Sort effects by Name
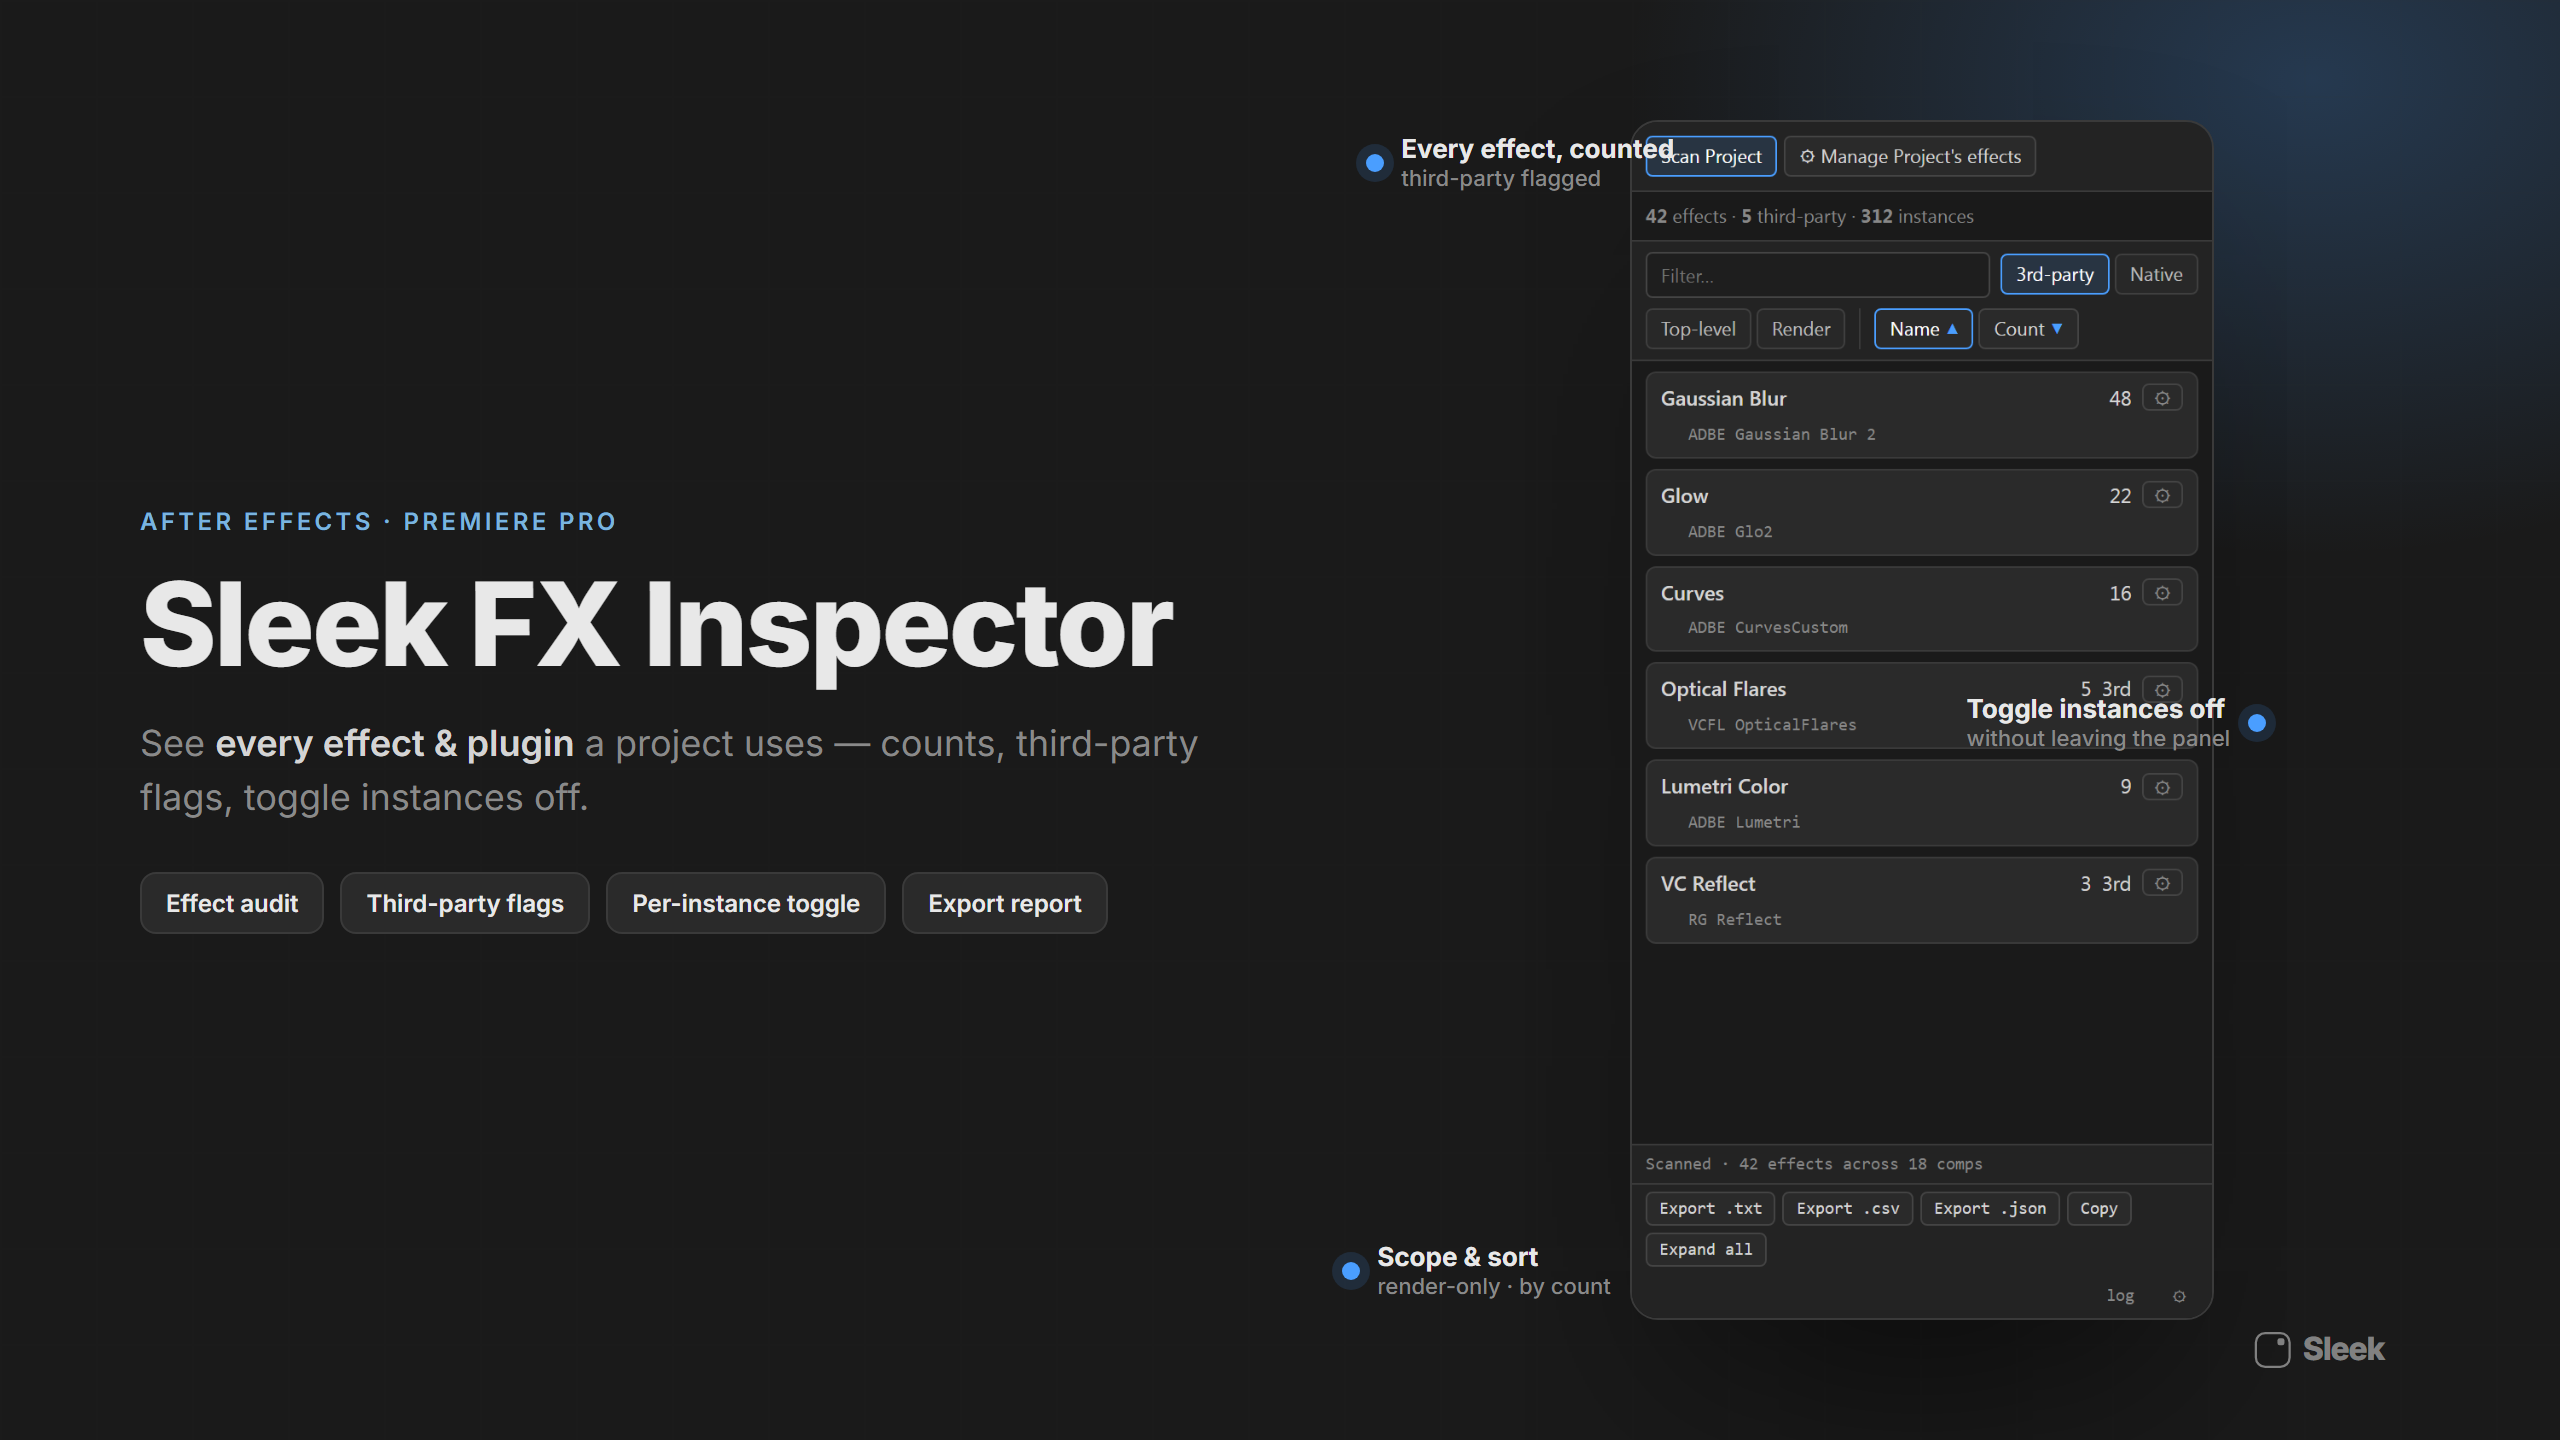The image size is (2560, 1440). (1923, 329)
